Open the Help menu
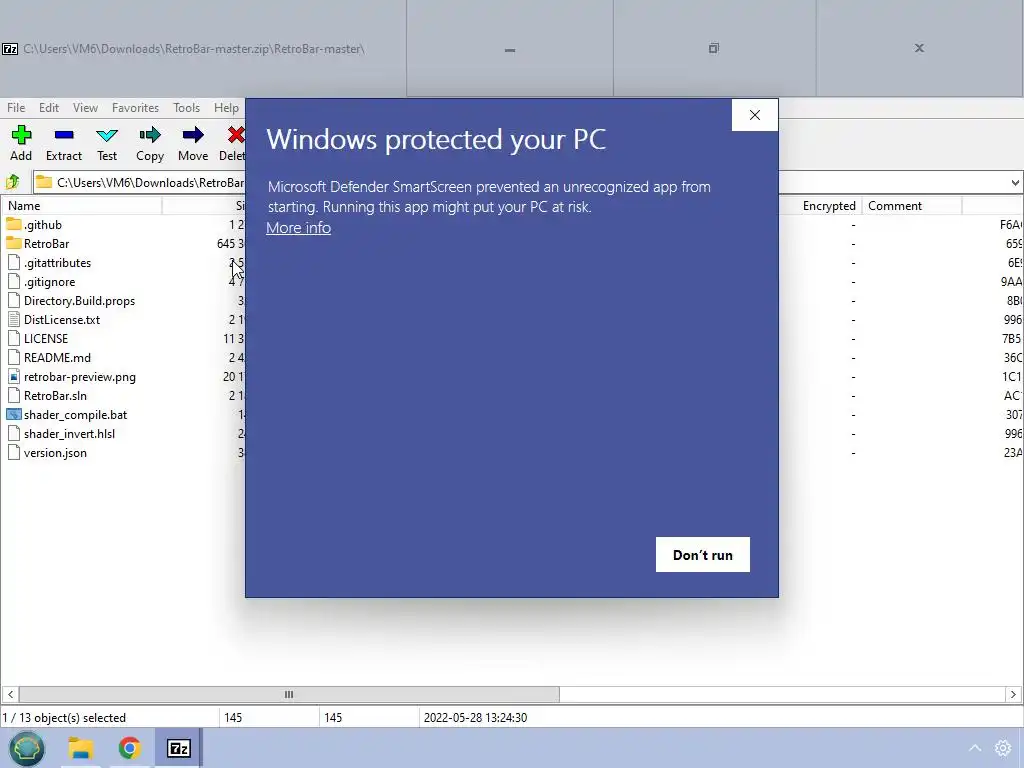Image resolution: width=1024 pixels, height=768 pixels. point(226,108)
